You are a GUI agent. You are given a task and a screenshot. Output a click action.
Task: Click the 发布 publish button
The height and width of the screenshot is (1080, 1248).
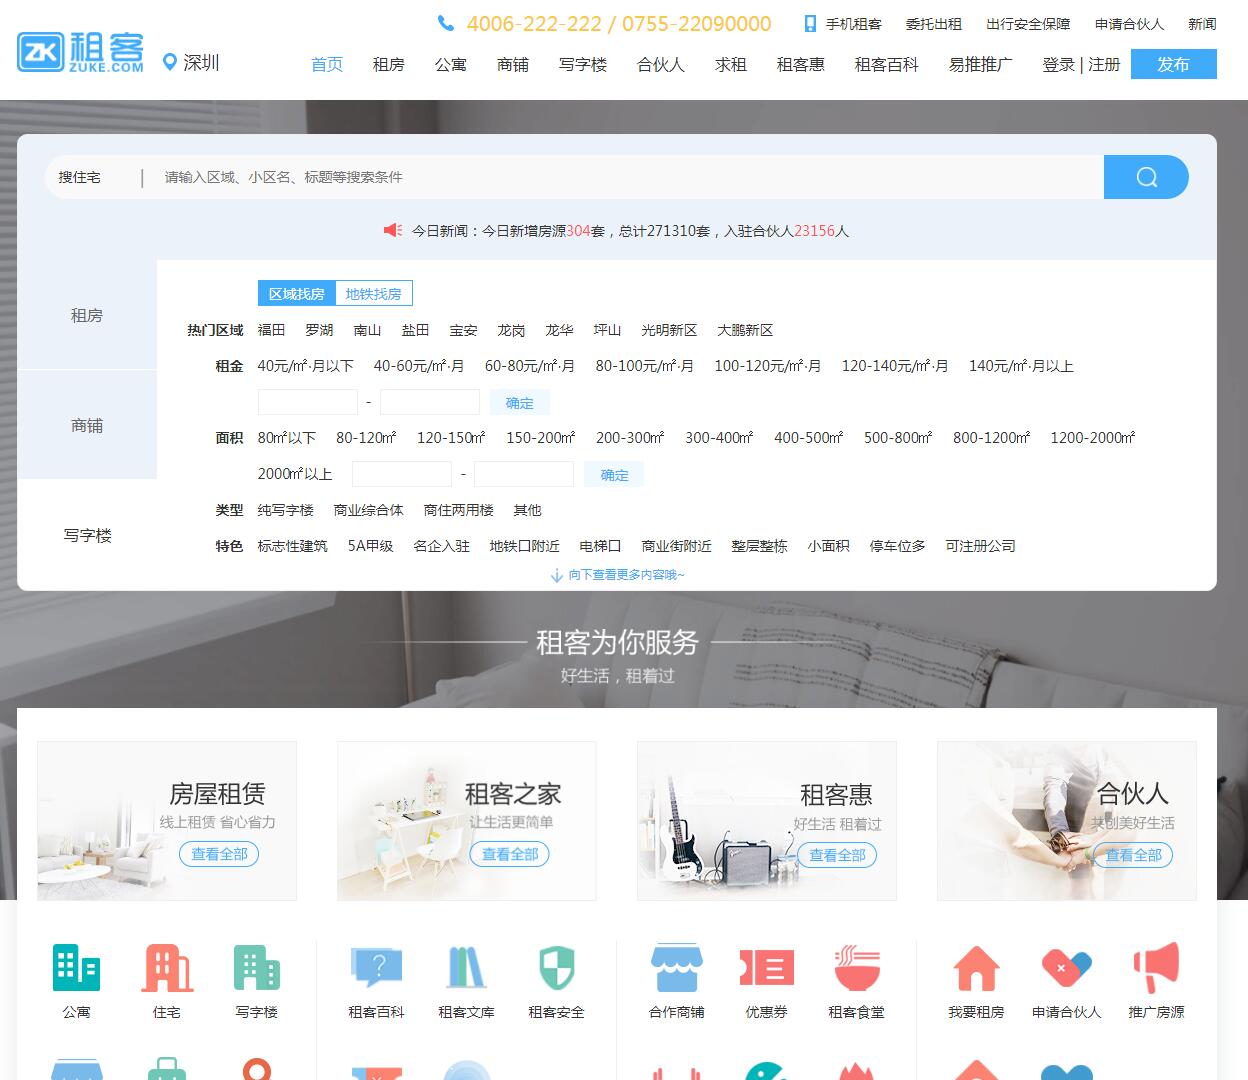point(1174,64)
